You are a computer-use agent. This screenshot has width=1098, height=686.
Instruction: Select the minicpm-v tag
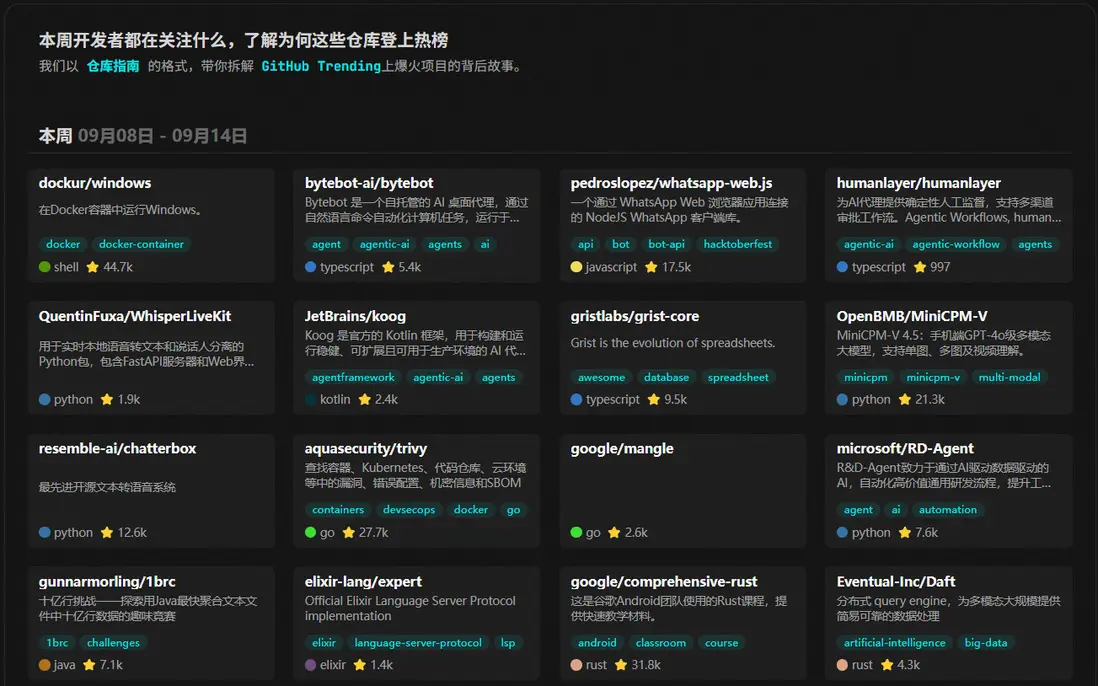(x=933, y=377)
